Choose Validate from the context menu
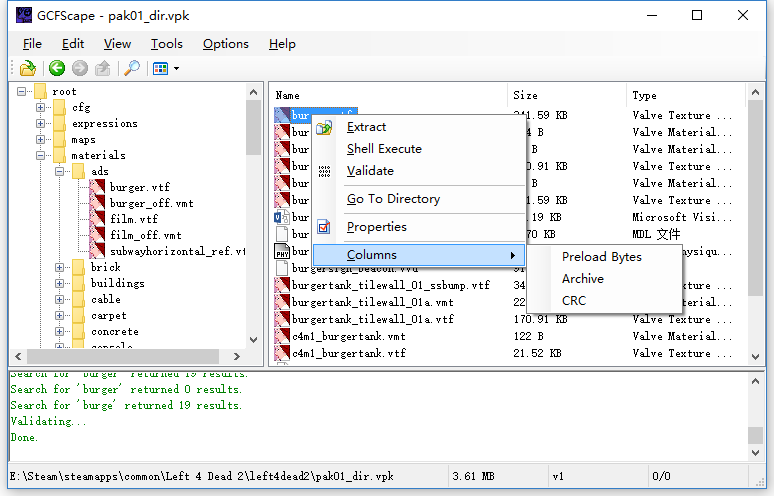 419,171
